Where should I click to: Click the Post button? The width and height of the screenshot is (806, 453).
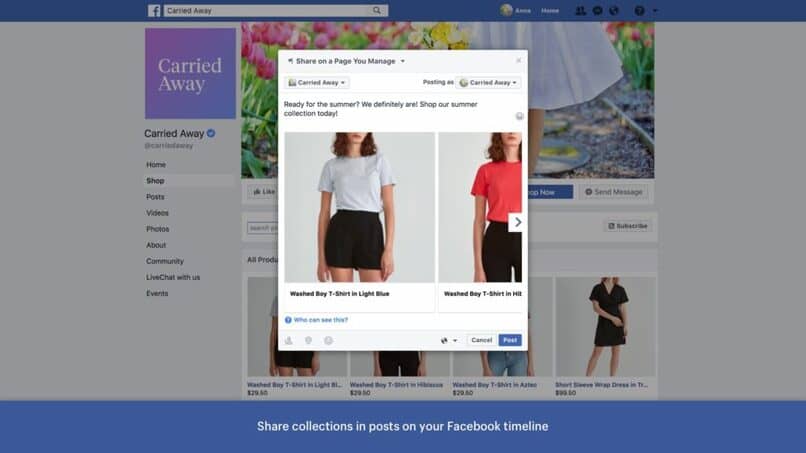[x=510, y=340]
